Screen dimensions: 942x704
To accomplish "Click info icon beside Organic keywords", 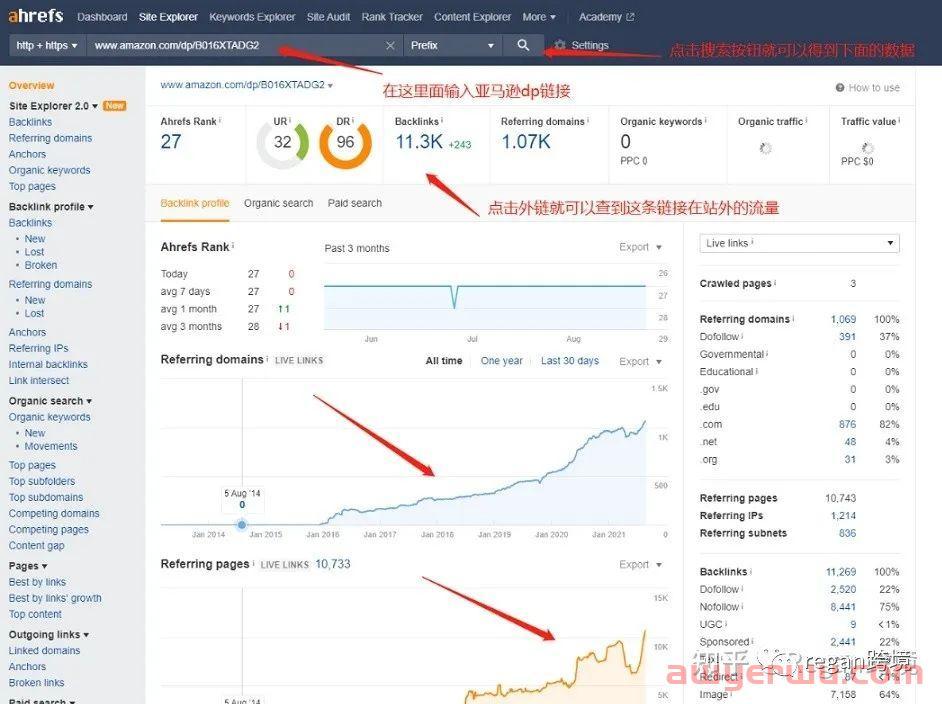I will (x=705, y=120).
